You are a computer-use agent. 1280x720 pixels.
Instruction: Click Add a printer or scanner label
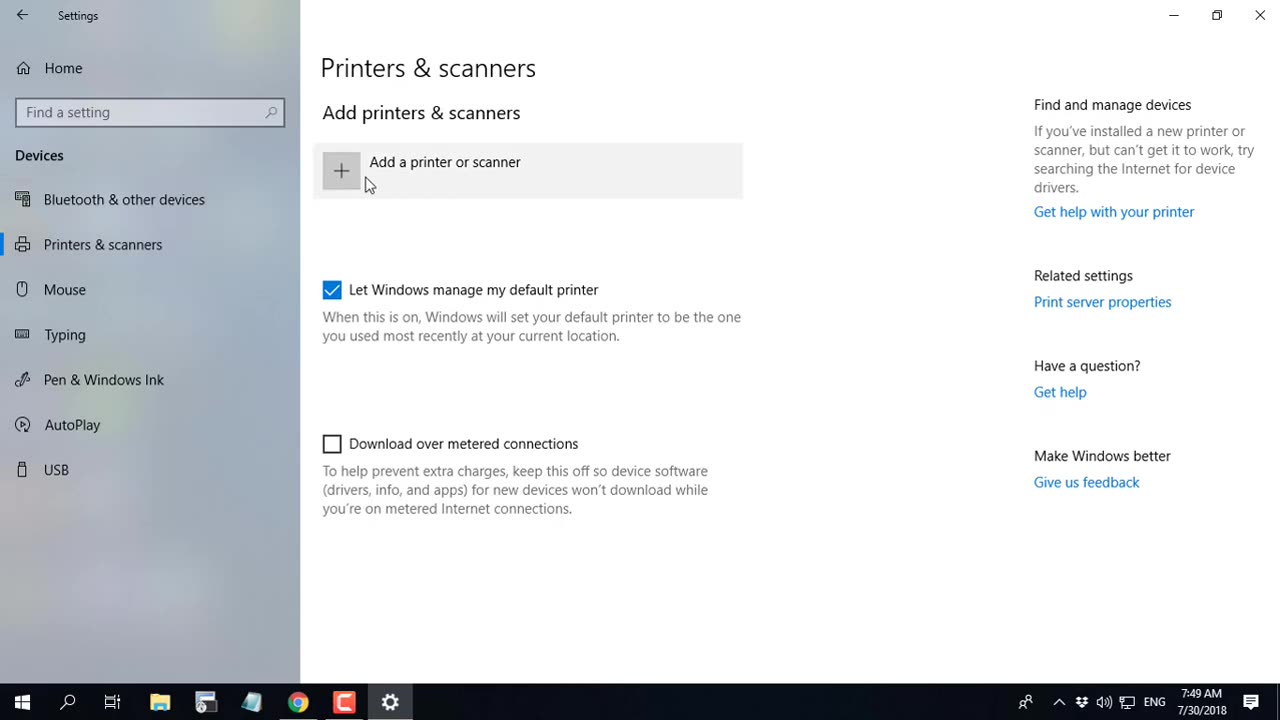(x=445, y=162)
